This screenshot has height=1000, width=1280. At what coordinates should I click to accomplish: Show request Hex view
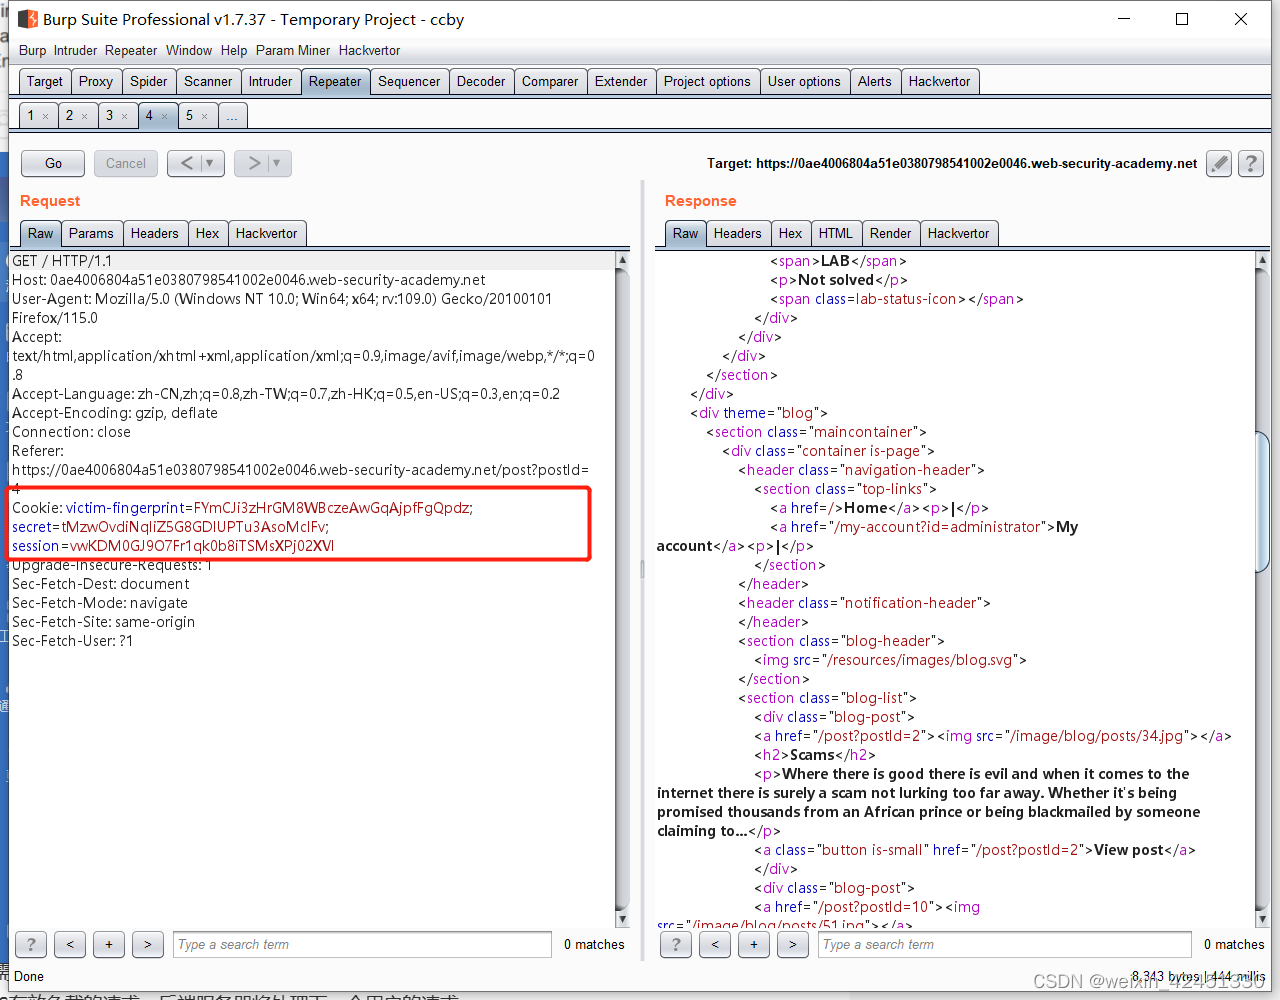[208, 233]
